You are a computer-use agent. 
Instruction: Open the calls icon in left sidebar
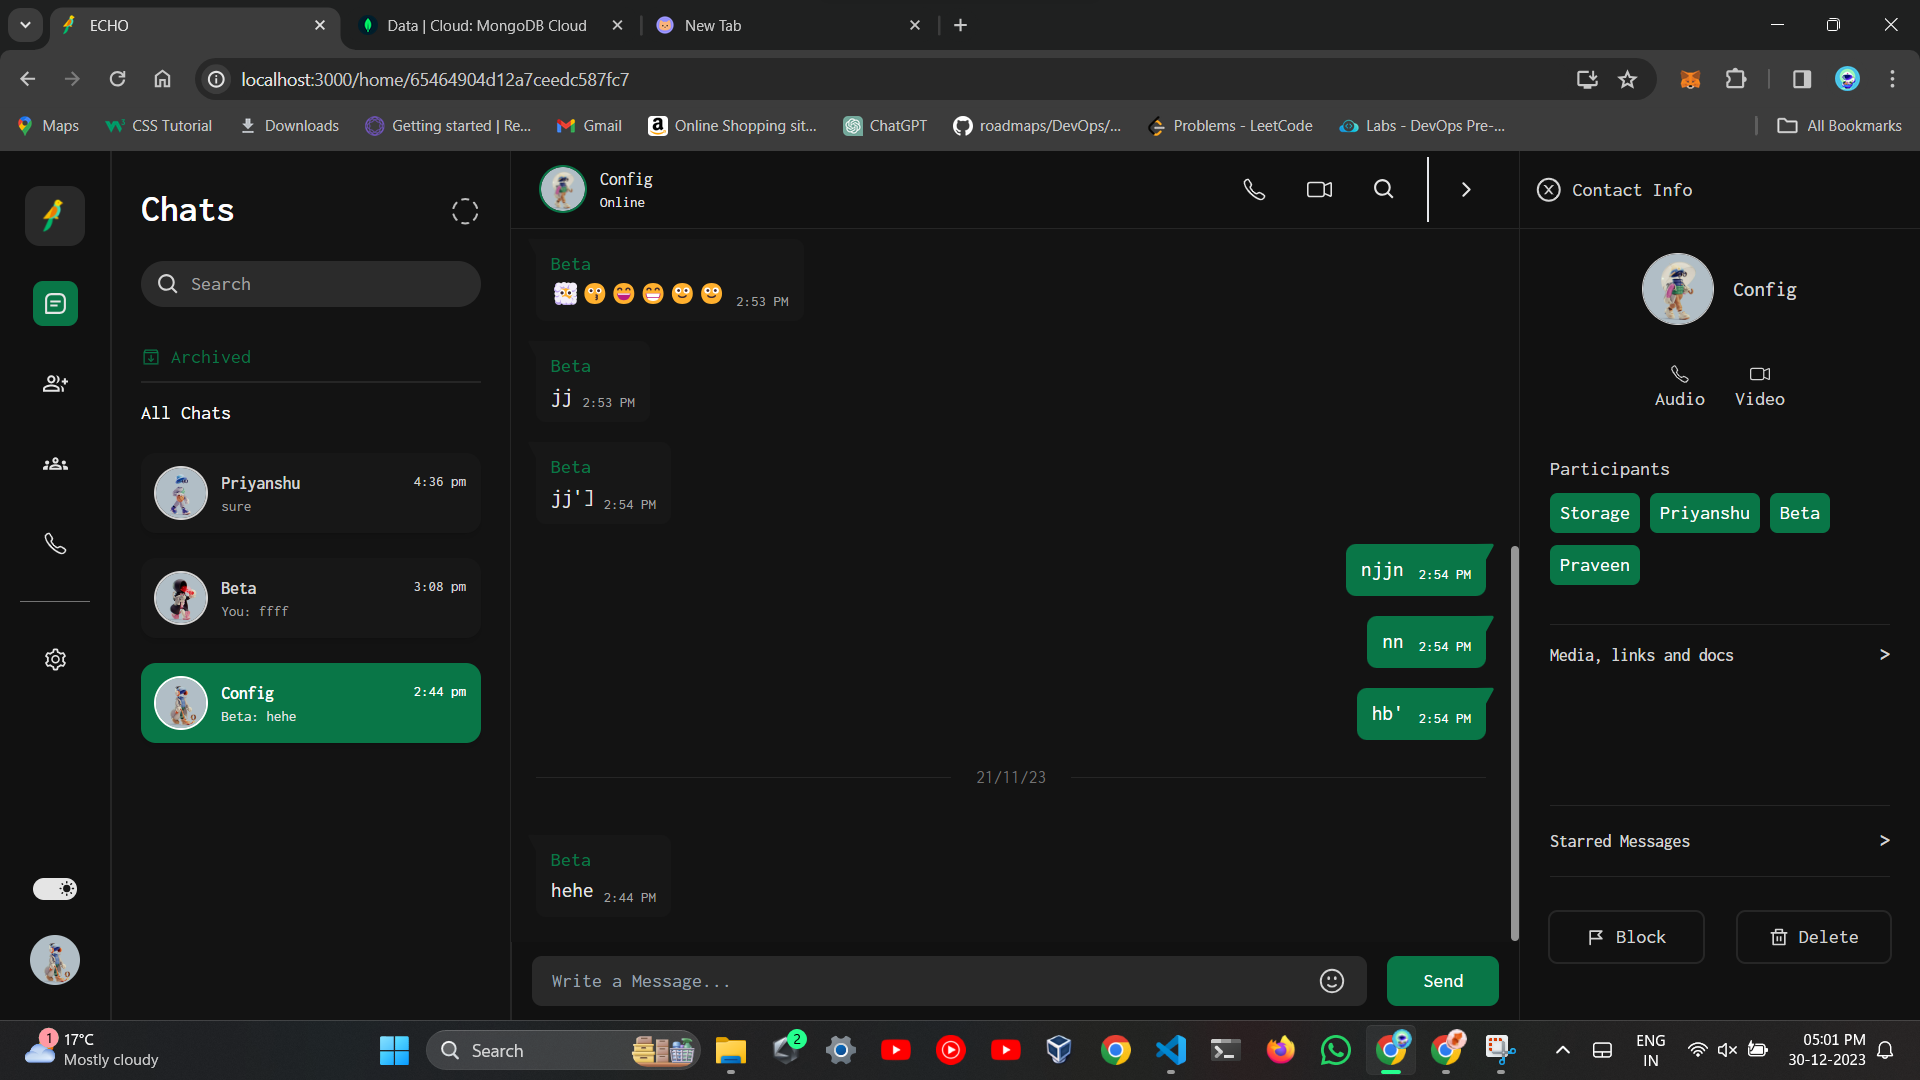point(55,544)
